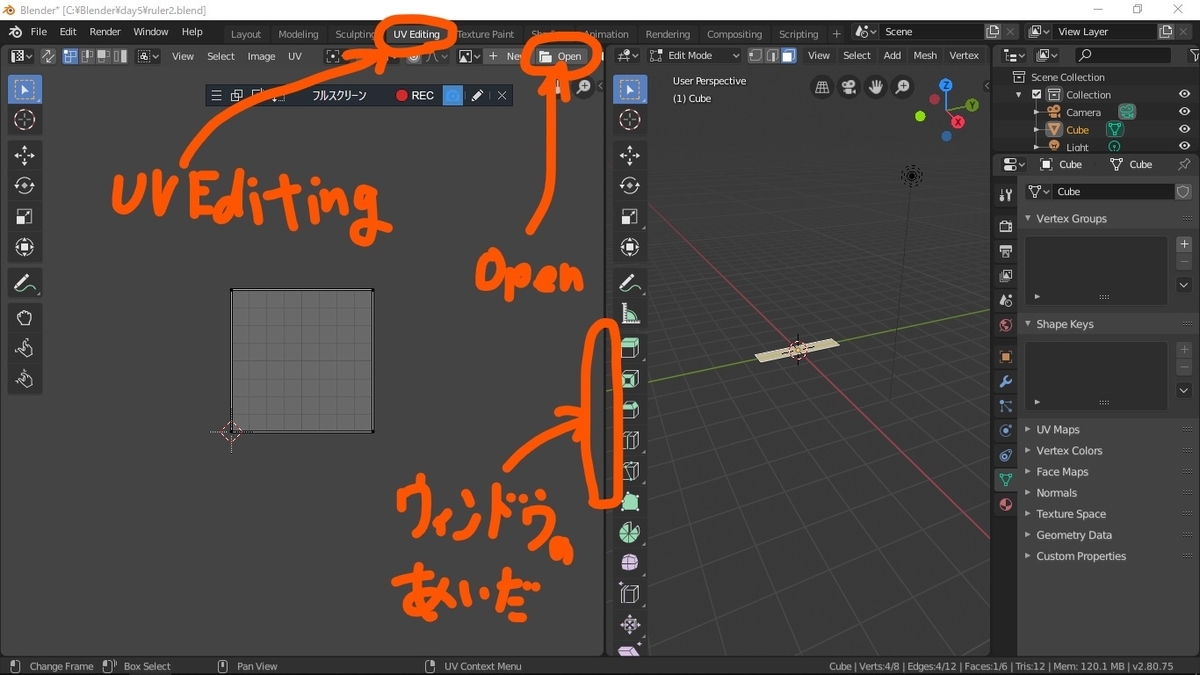Select the Pinch tool in UV editor
This screenshot has width=1200, height=675.
coord(25,379)
